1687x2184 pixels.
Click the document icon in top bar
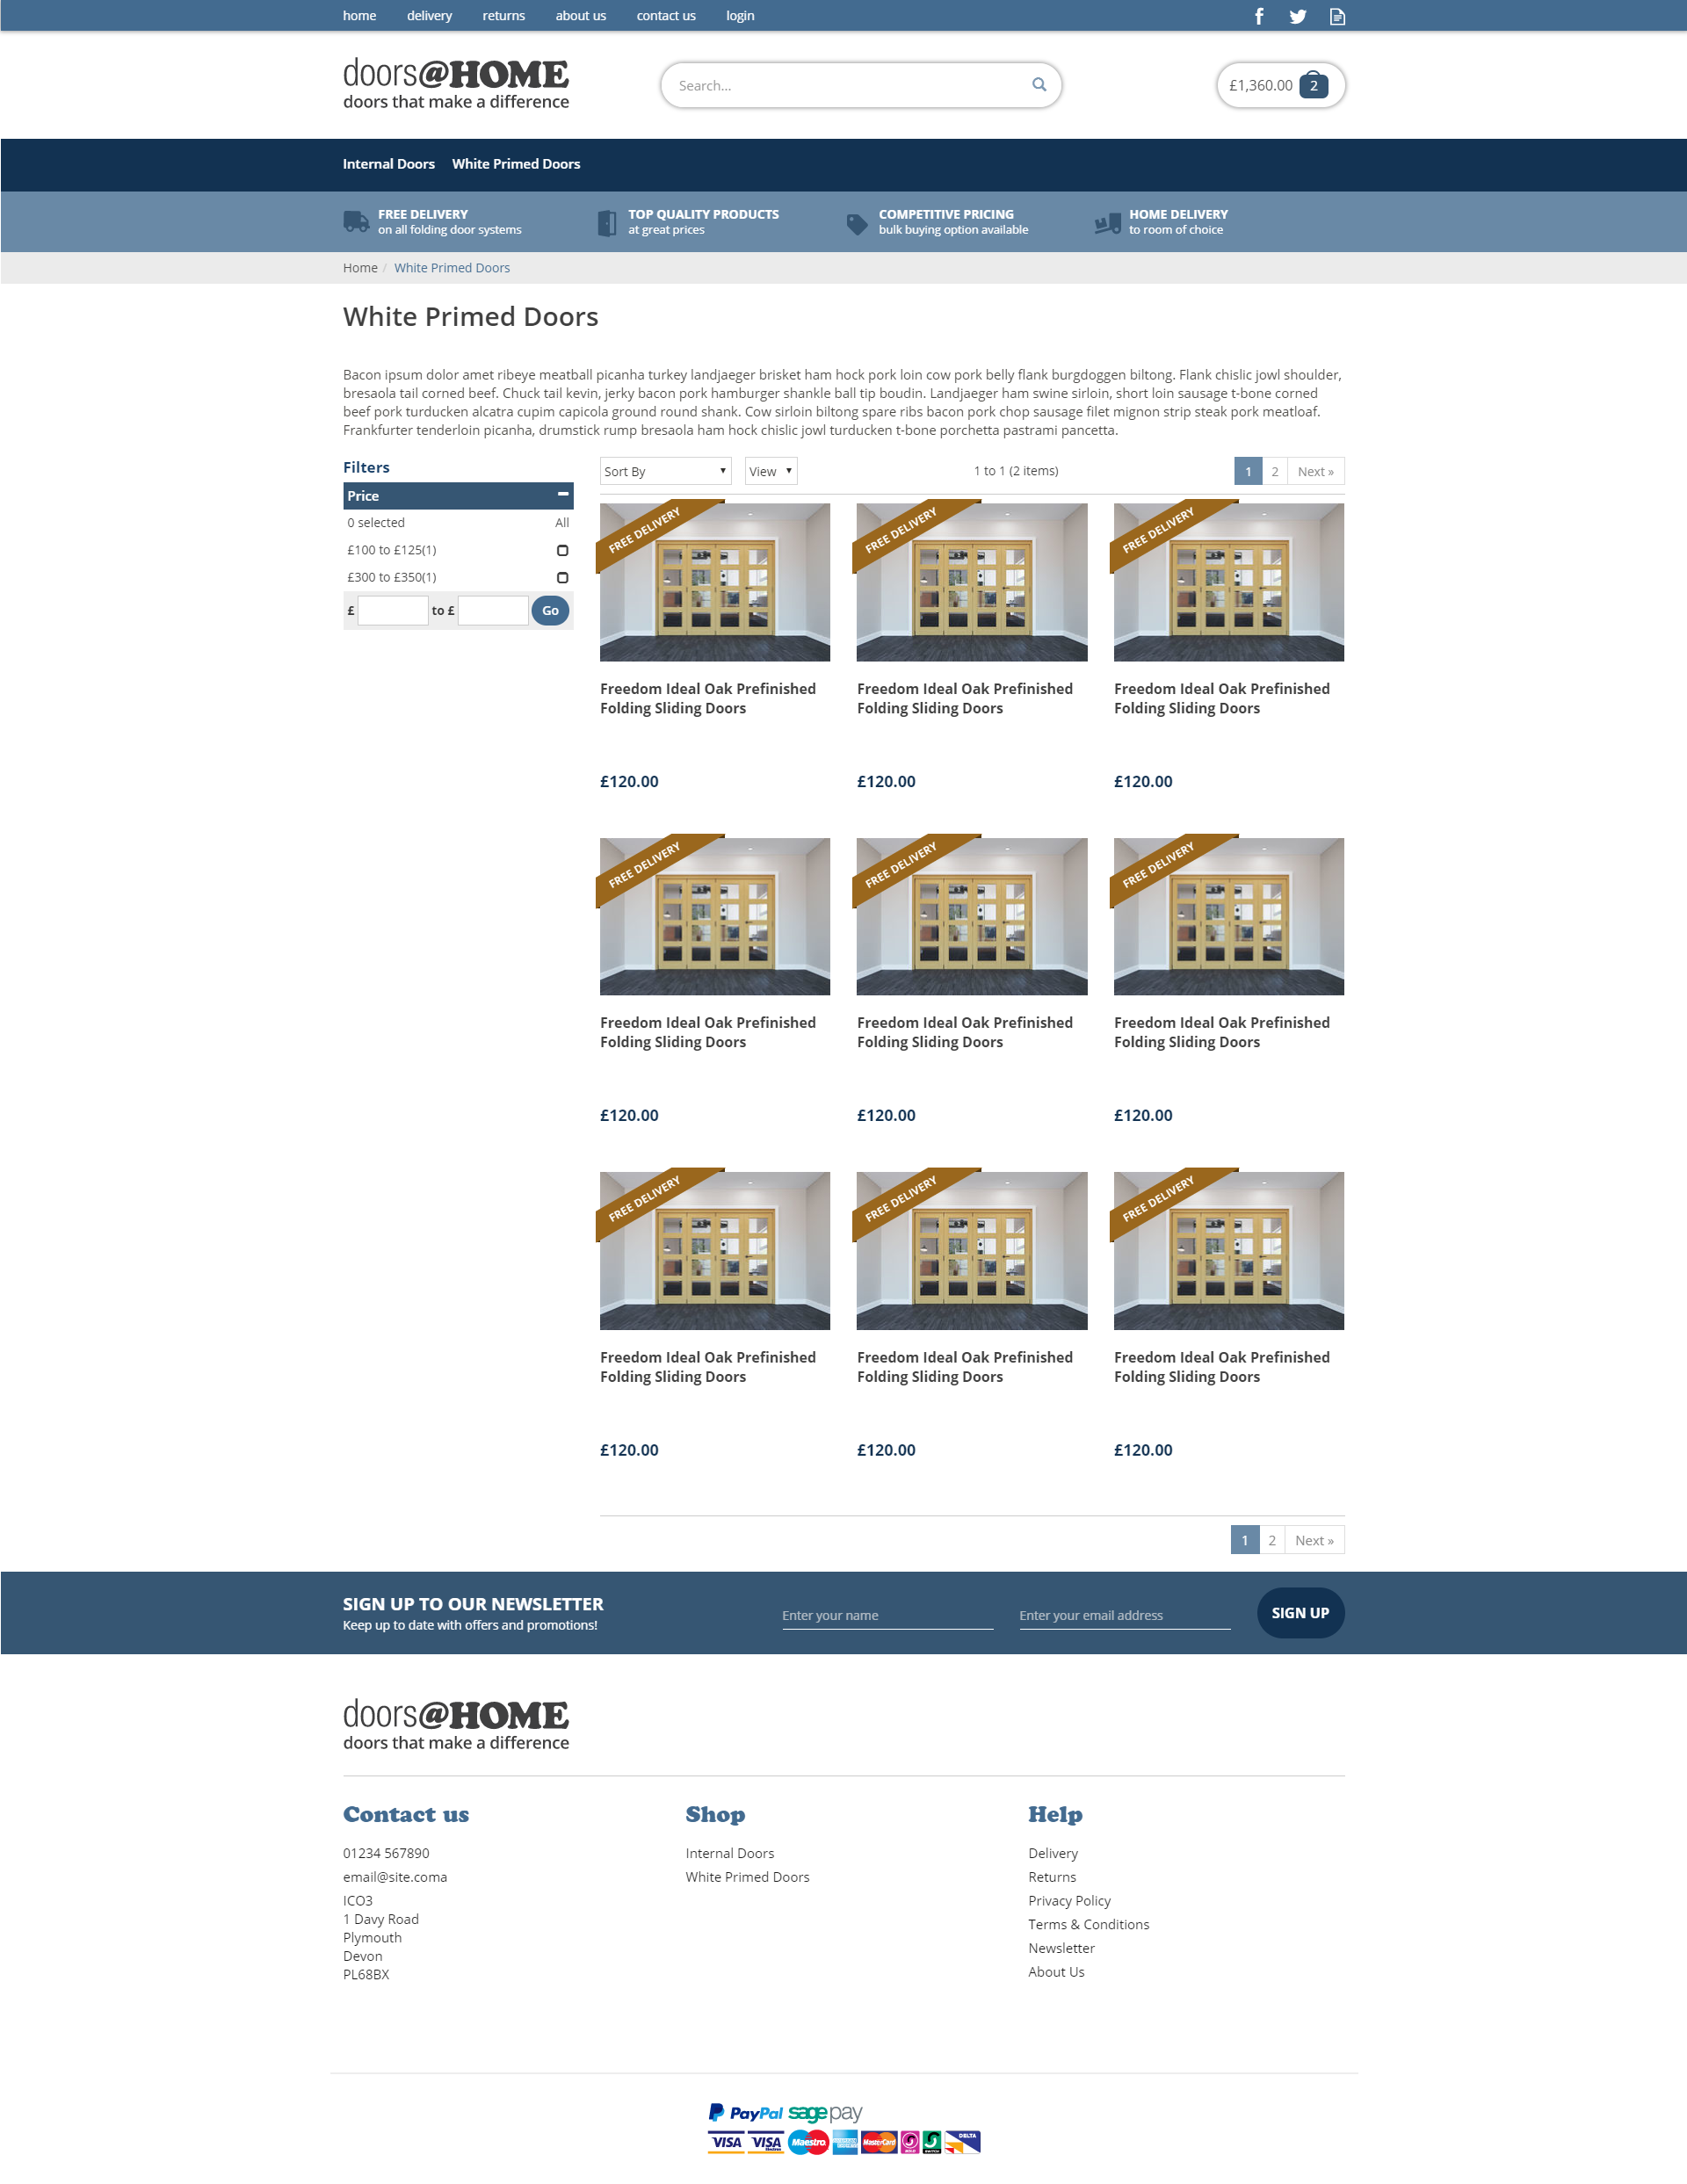point(1337,16)
